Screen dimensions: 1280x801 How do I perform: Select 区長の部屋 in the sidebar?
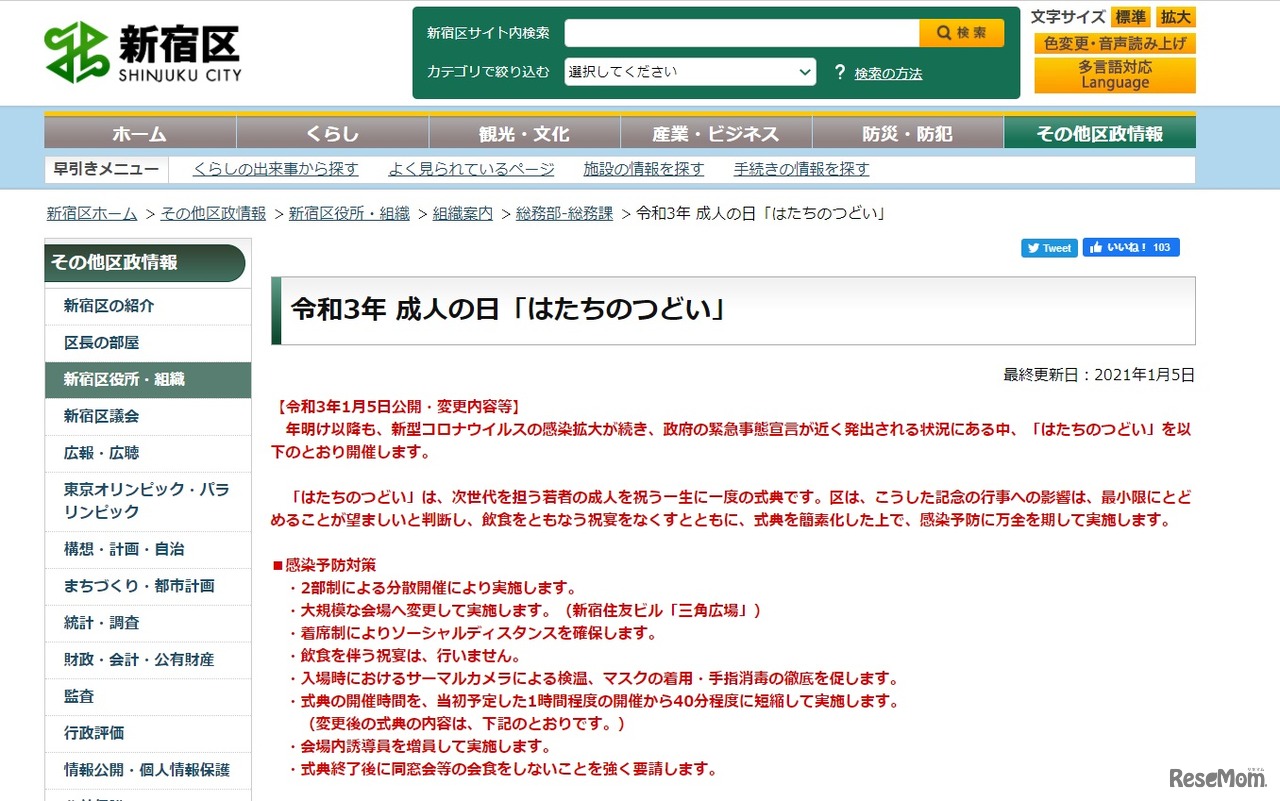click(101, 343)
